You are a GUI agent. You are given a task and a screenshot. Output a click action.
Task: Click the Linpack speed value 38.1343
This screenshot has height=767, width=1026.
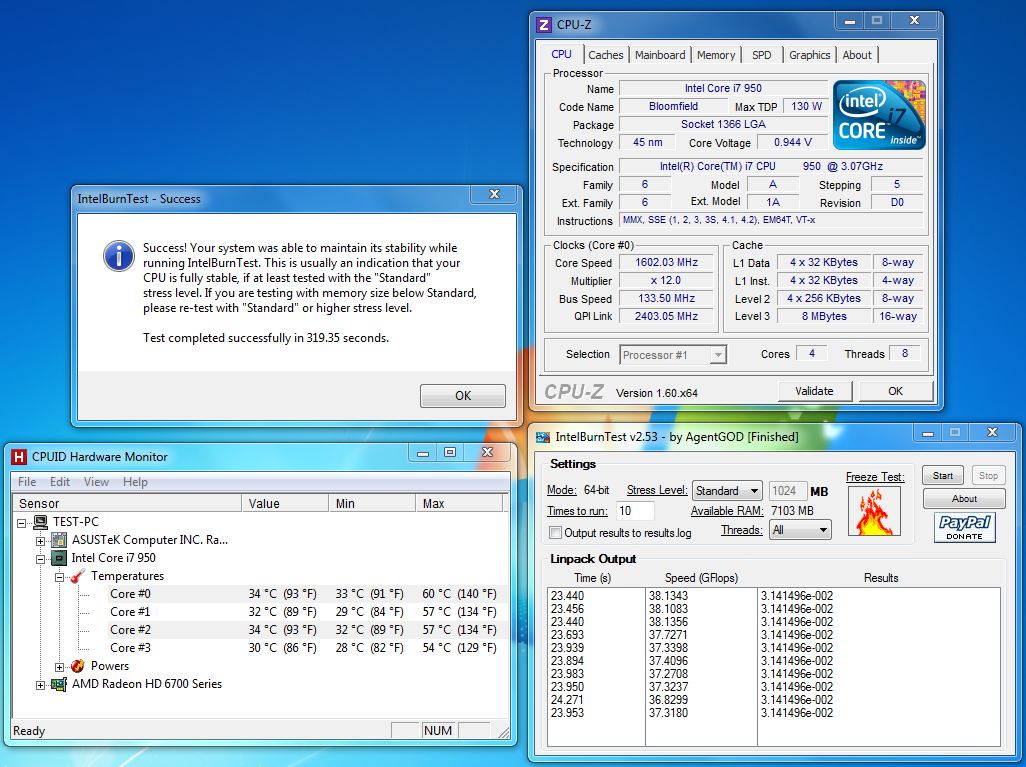click(x=668, y=596)
